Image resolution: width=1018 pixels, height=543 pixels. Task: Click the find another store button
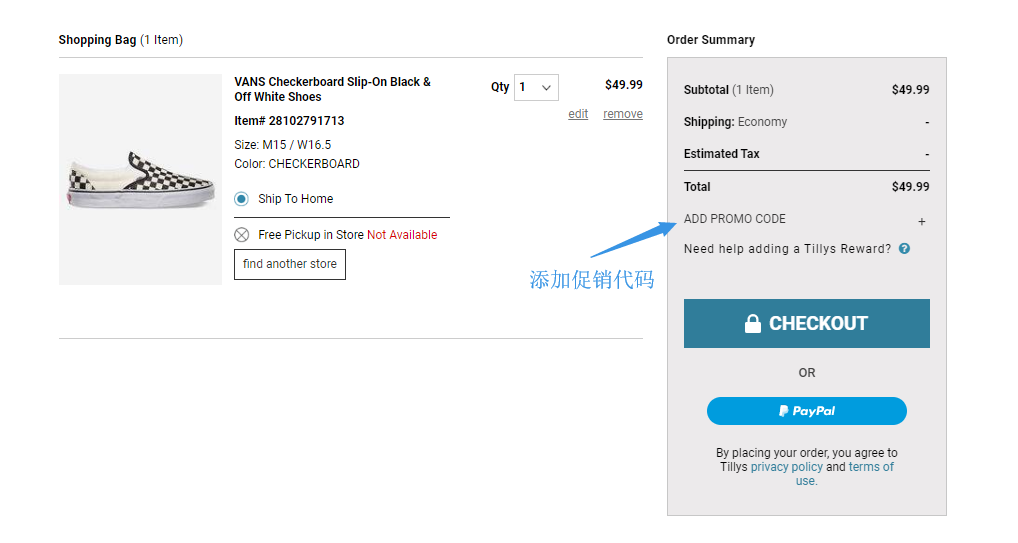[x=290, y=264]
